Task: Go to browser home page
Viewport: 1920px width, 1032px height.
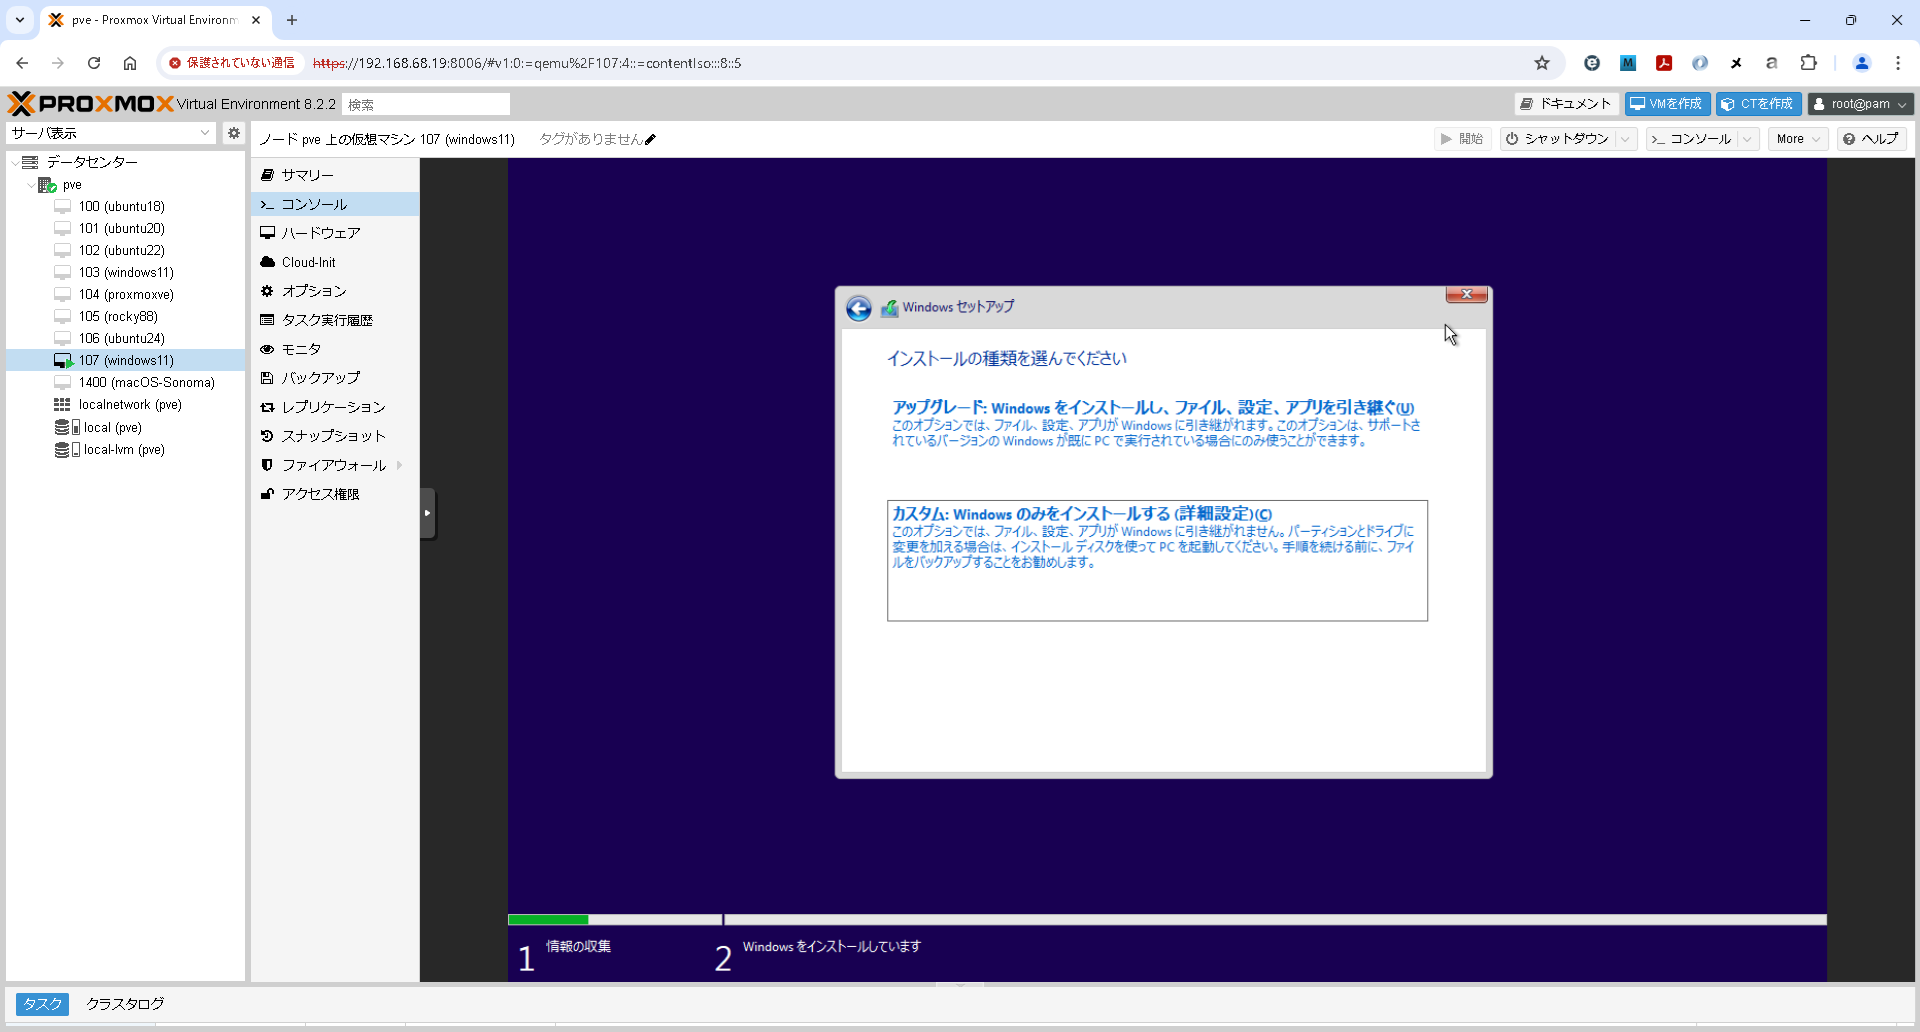Action: tap(130, 63)
